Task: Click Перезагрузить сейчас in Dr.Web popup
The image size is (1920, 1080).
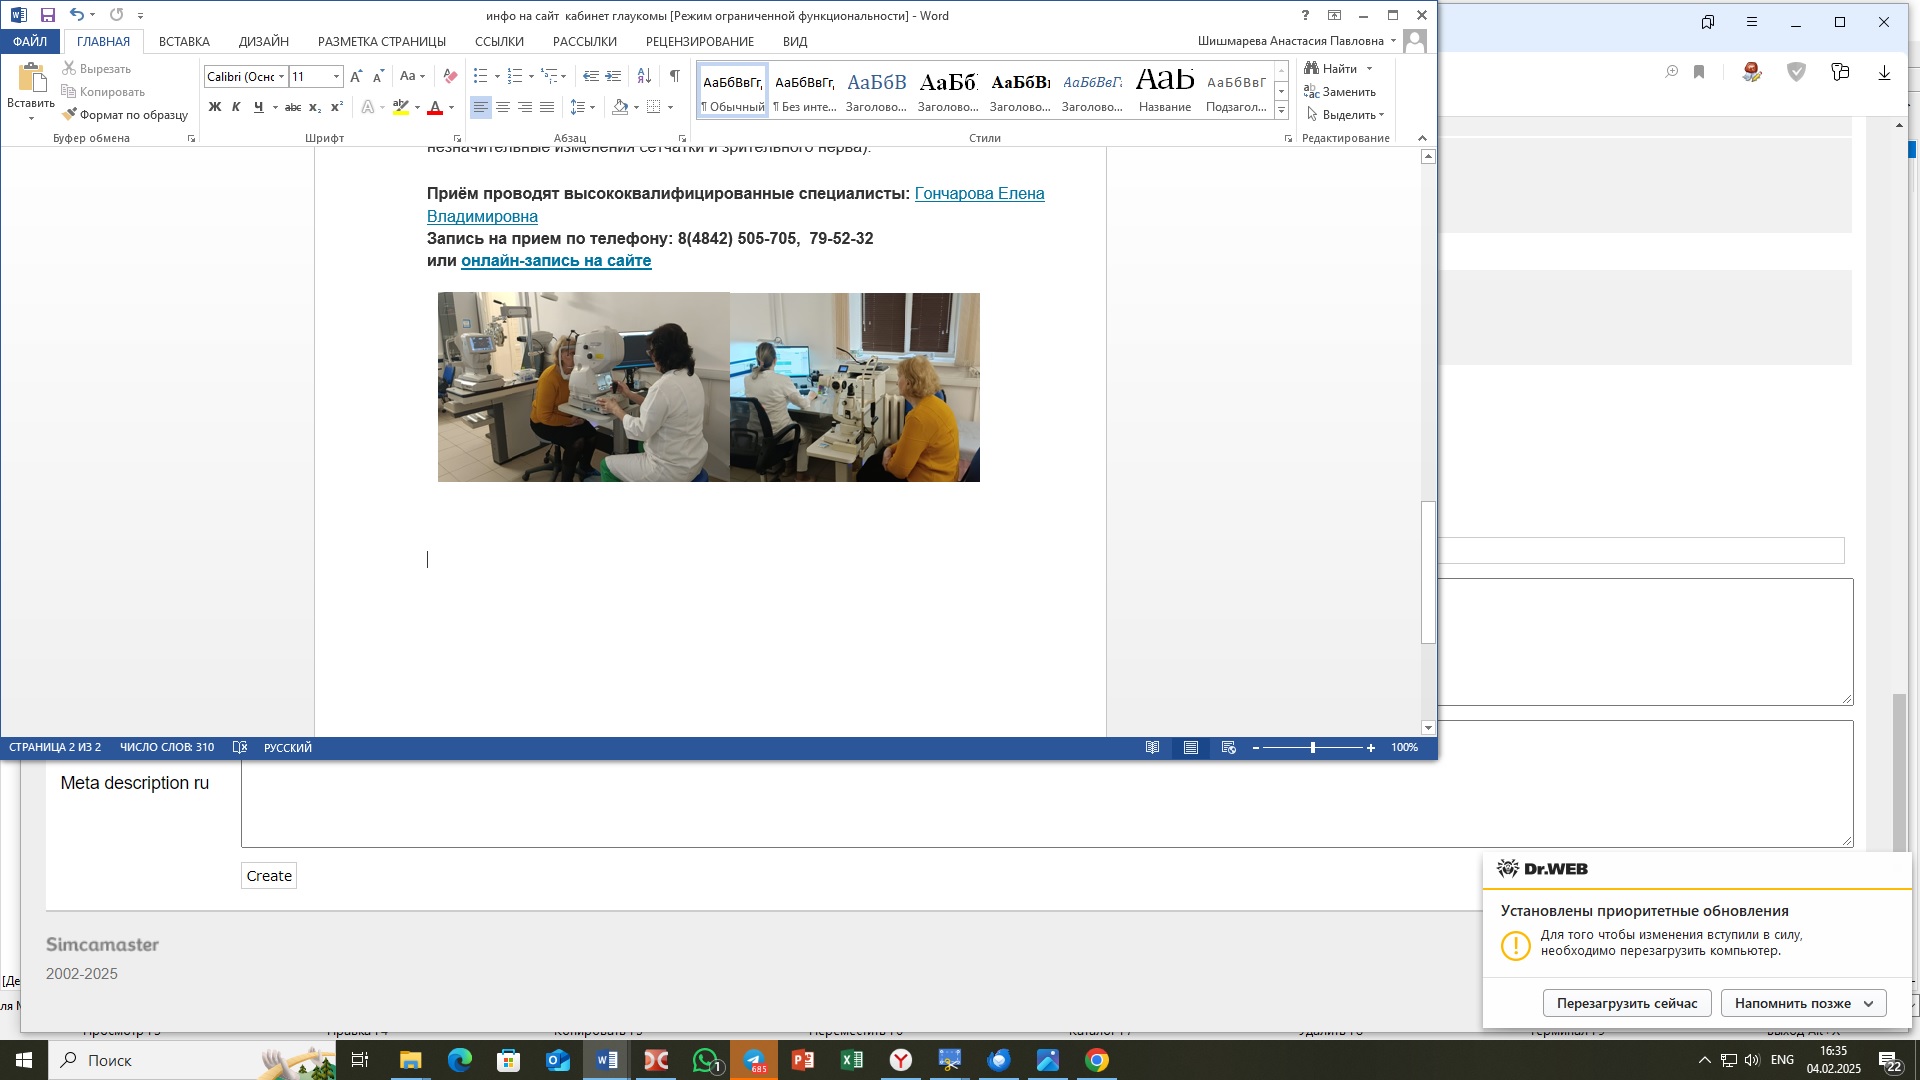Action: pos(1627,1003)
